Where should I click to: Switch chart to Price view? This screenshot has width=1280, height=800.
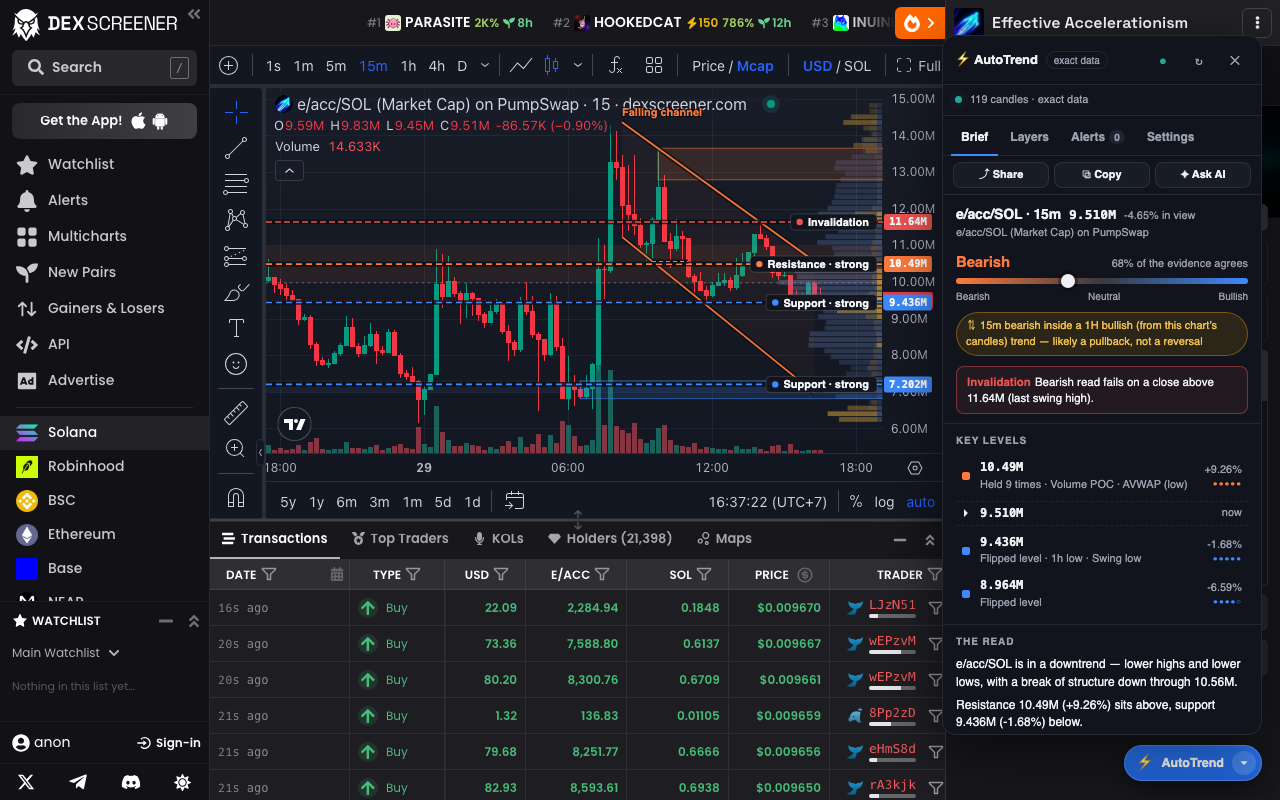tap(708, 66)
